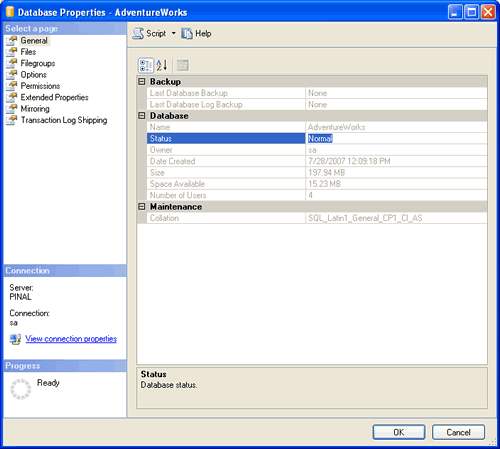Image resolution: width=500 pixels, height=449 pixels.
Task: Select the Number of Users row
Action: tap(317, 195)
